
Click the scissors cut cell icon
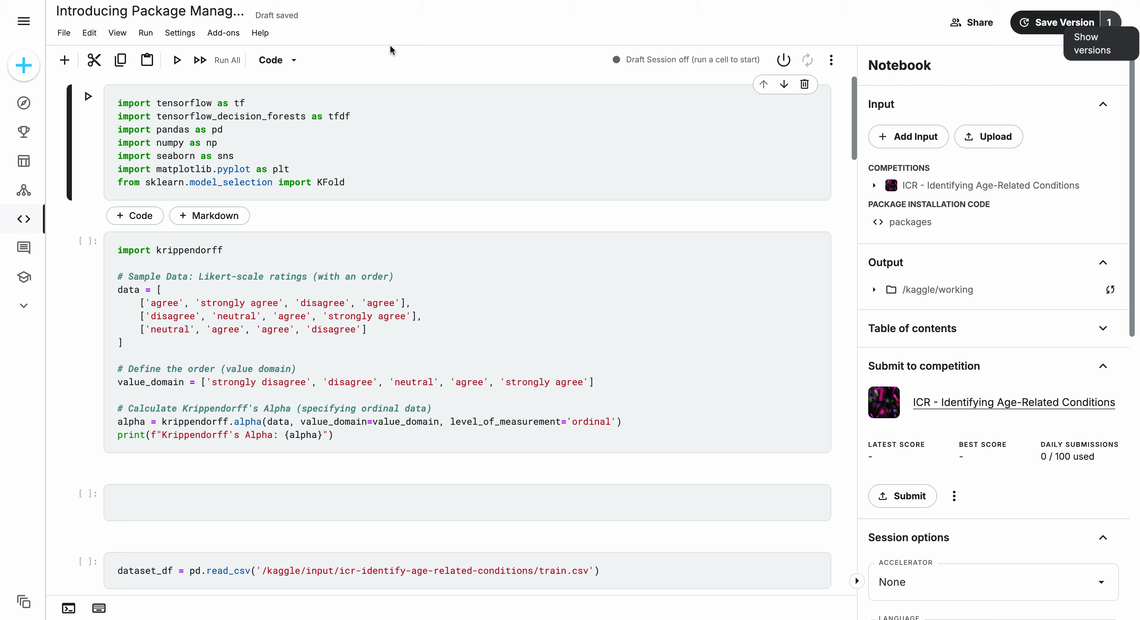(94, 60)
